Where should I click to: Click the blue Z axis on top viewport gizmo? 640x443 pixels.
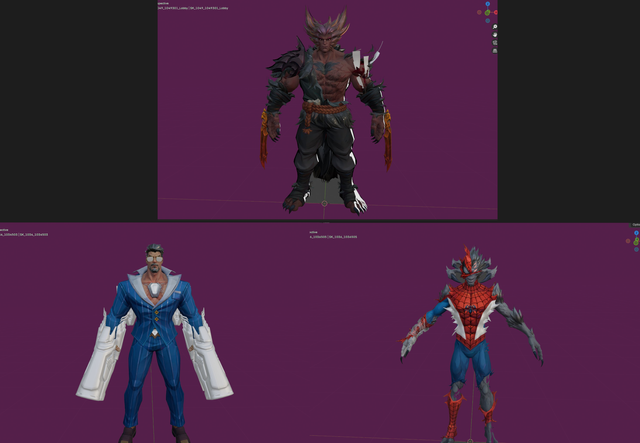(488, 4)
